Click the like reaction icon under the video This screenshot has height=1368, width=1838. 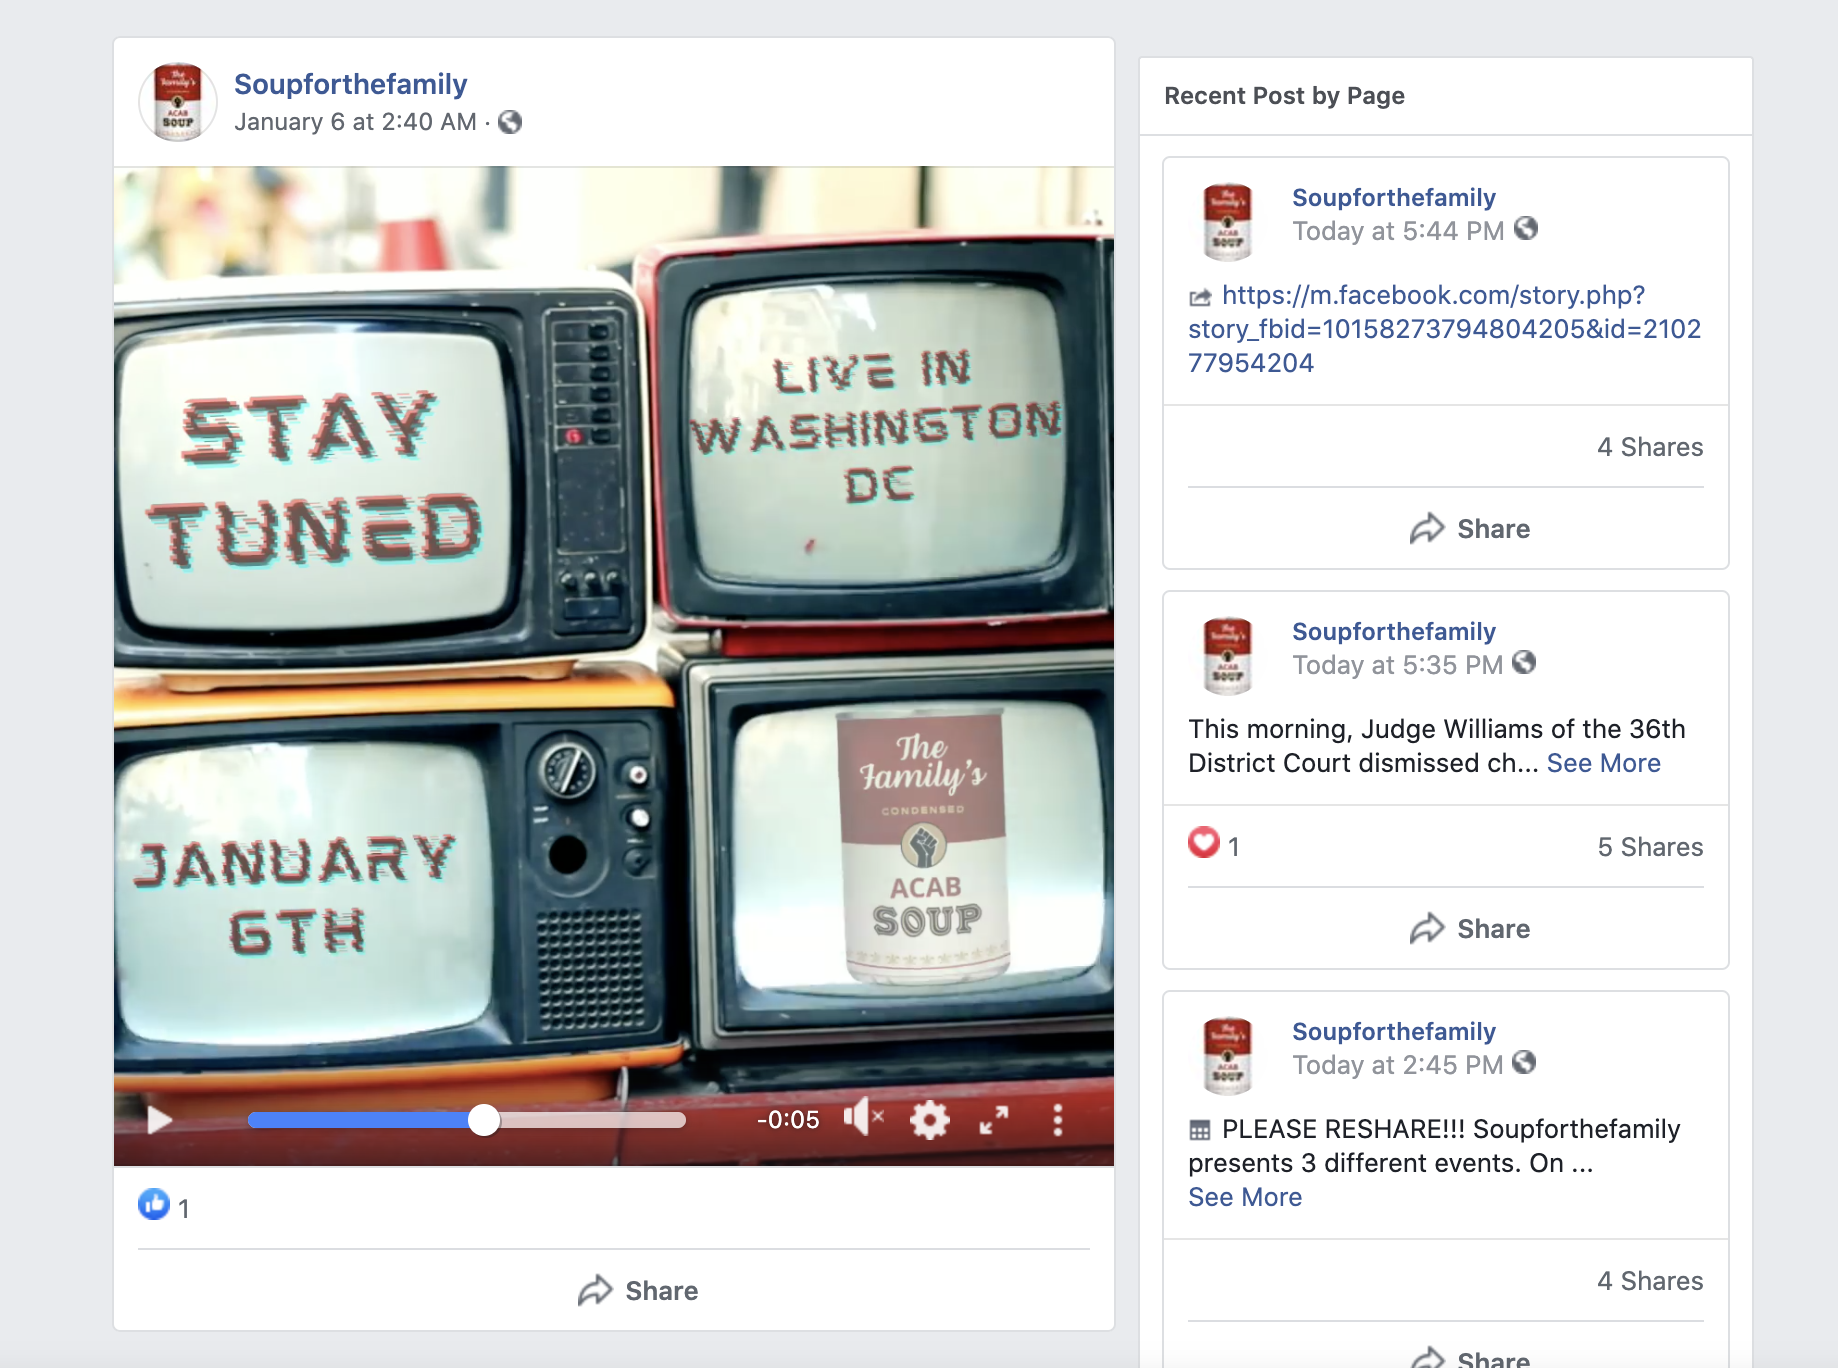(154, 1204)
